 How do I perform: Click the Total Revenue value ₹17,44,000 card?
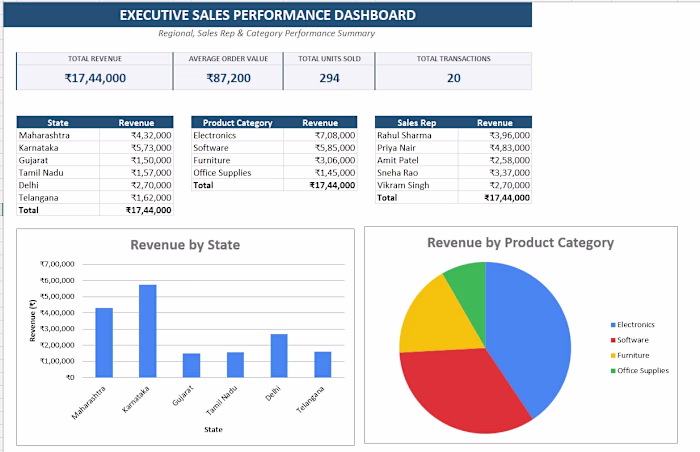pyautogui.click(x=95, y=78)
